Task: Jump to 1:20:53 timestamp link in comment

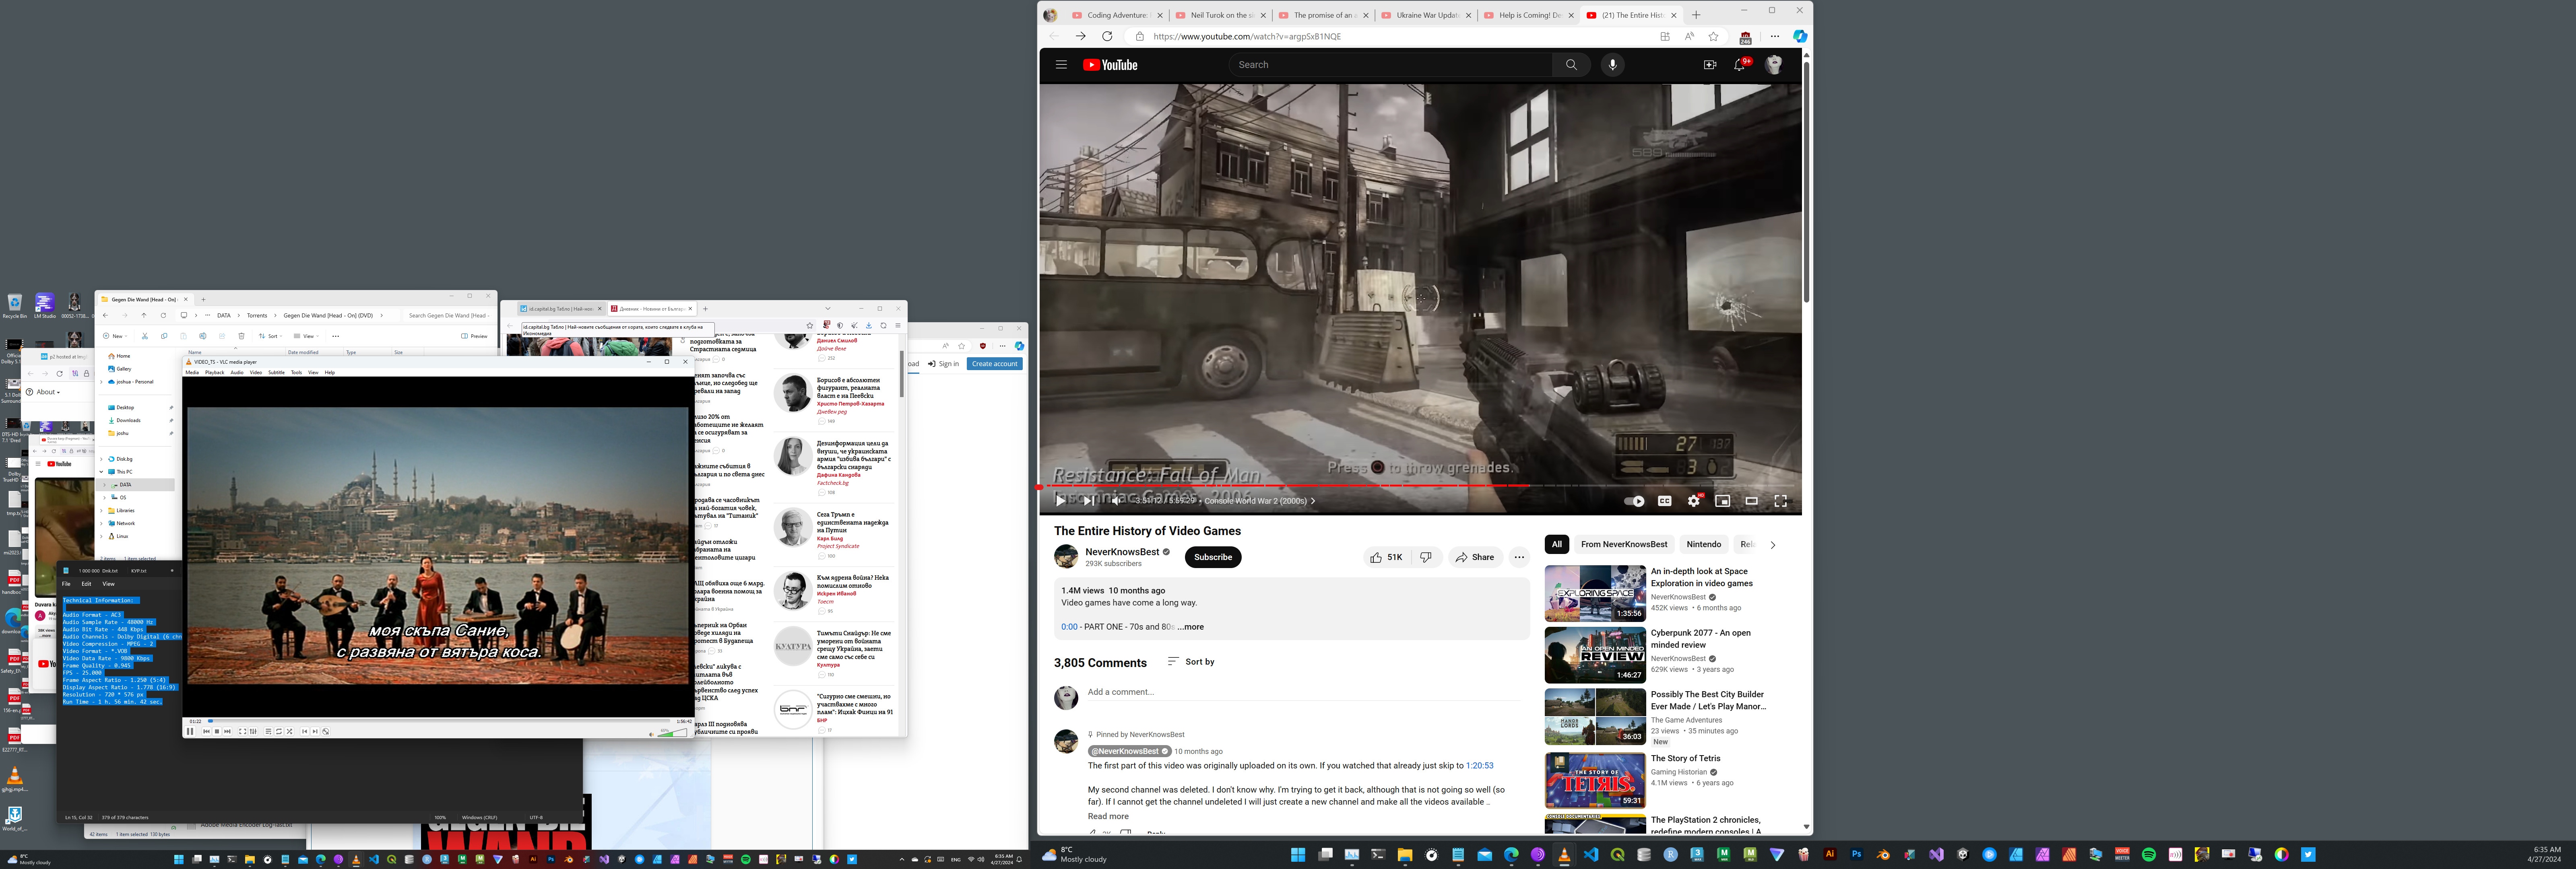Action: pyautogui.click(x=1479, y=766)
